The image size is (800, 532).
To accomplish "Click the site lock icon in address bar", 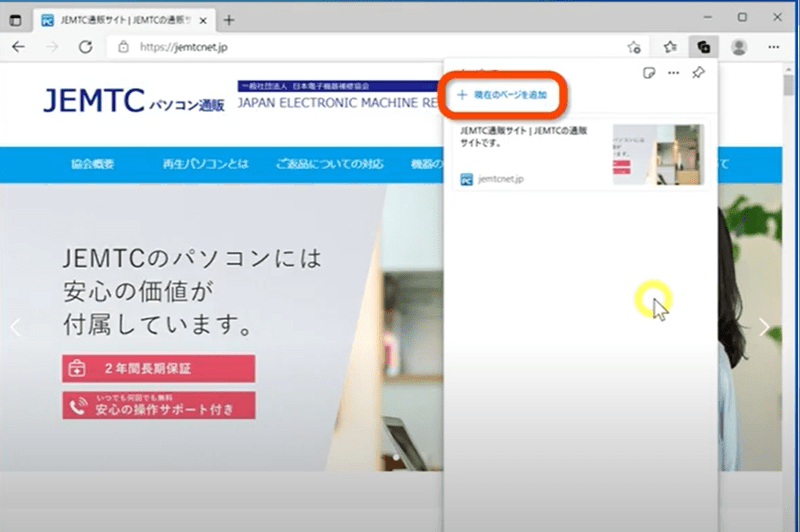I will [123, 47].
